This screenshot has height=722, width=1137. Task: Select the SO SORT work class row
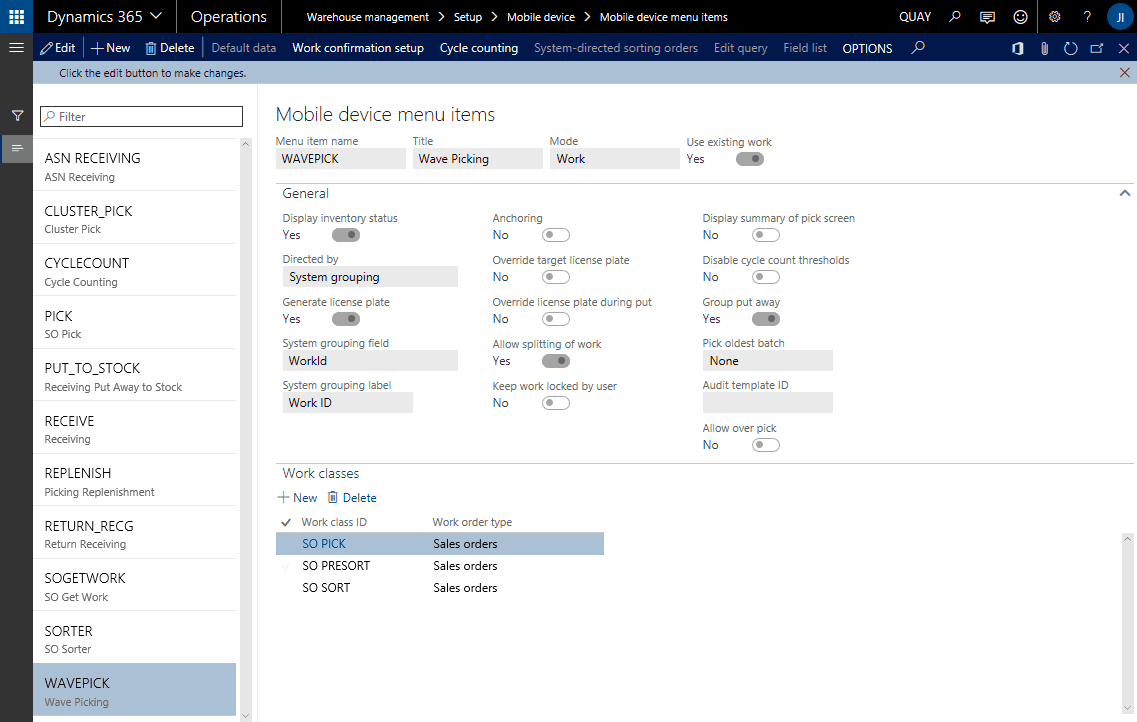tap(439, 588)
